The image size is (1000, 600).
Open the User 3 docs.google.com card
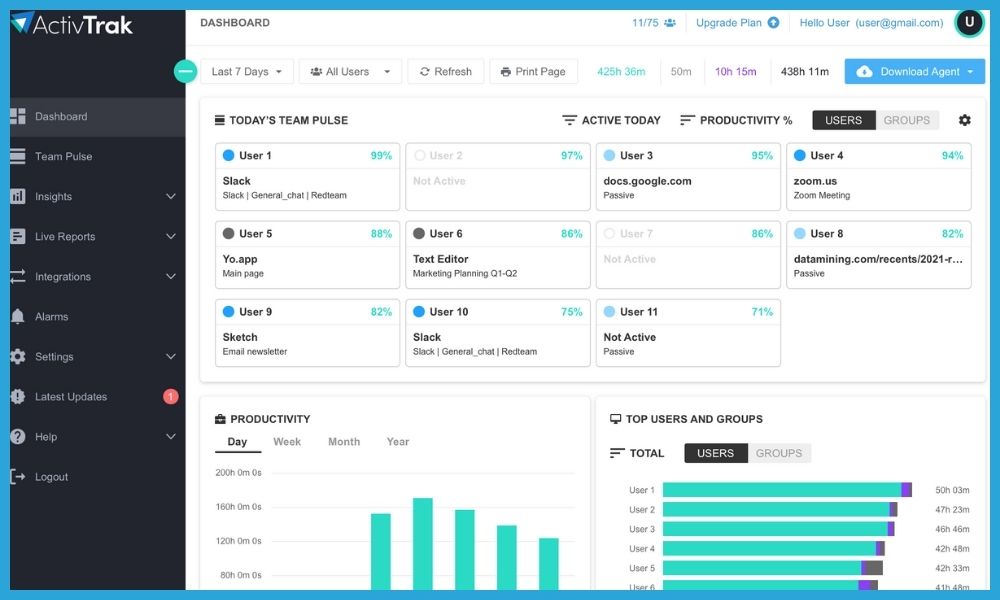tap(688, 177)
